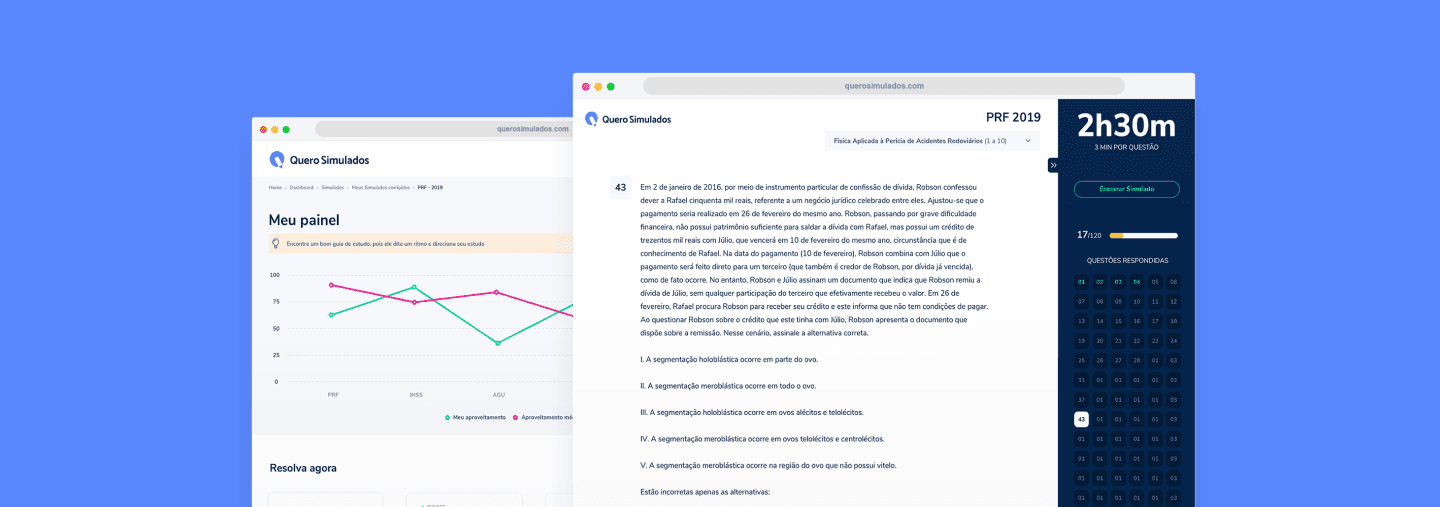Jump to question 04 in the grid
Viewport: 1440px width, 507px height.
tap(1137, 282)
